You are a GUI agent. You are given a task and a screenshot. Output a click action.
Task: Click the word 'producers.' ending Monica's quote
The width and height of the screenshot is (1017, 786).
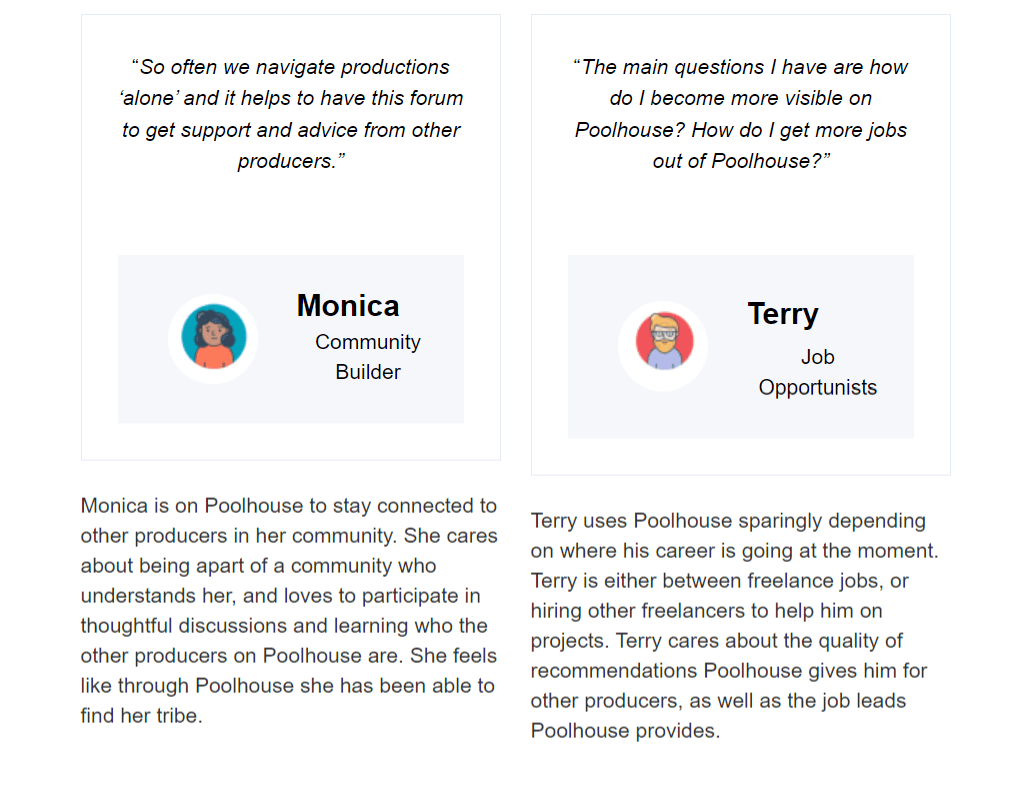click(291, 161)
